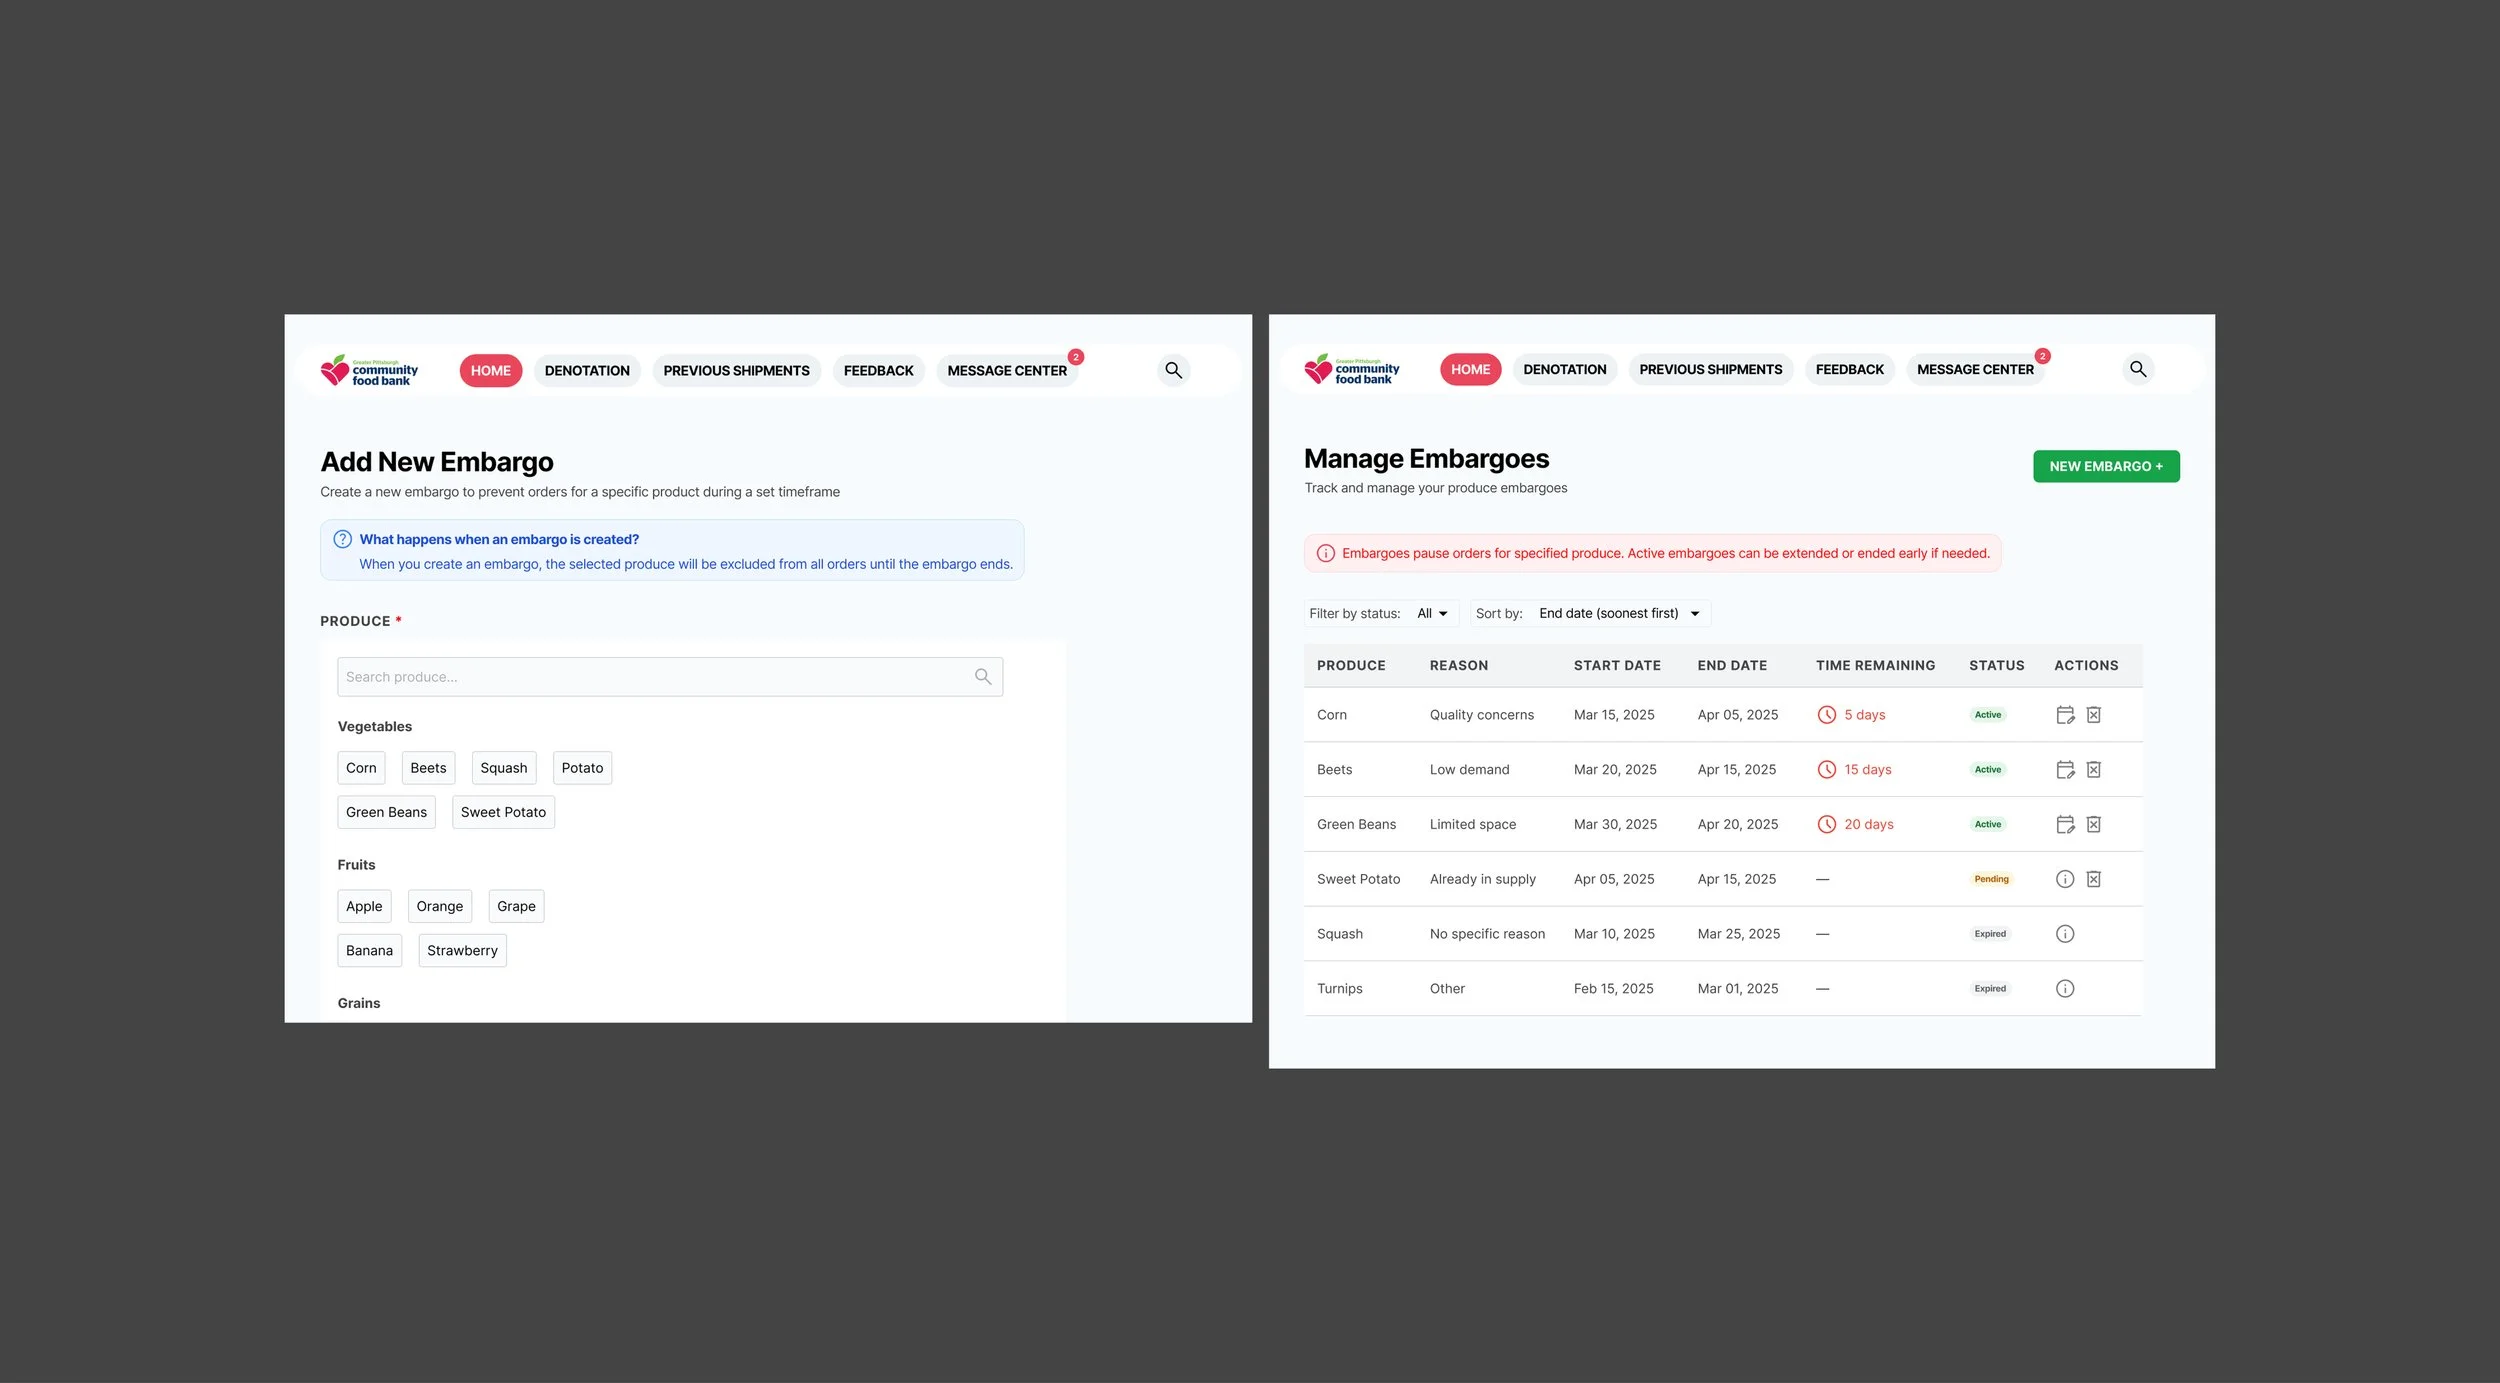This screenshot has height=1383, width=2500.
Task: Delete the Beets embargo
Action: pos(2093,770)
